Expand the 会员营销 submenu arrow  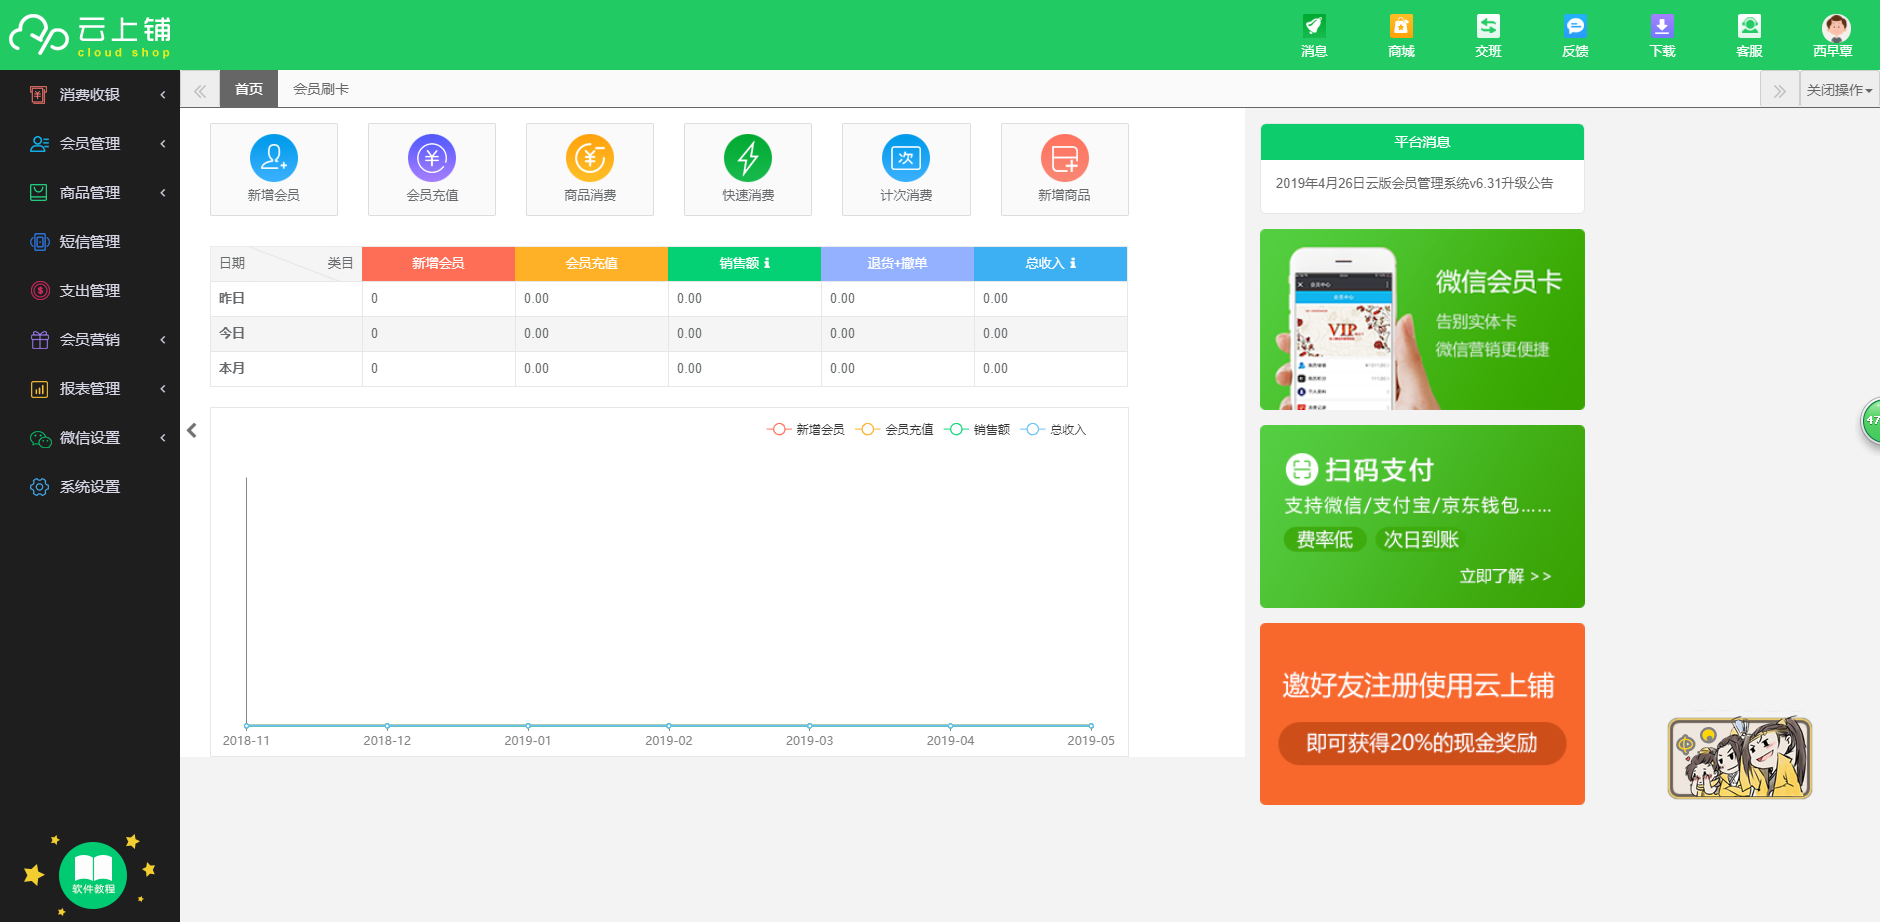click(x=163, y=340)
